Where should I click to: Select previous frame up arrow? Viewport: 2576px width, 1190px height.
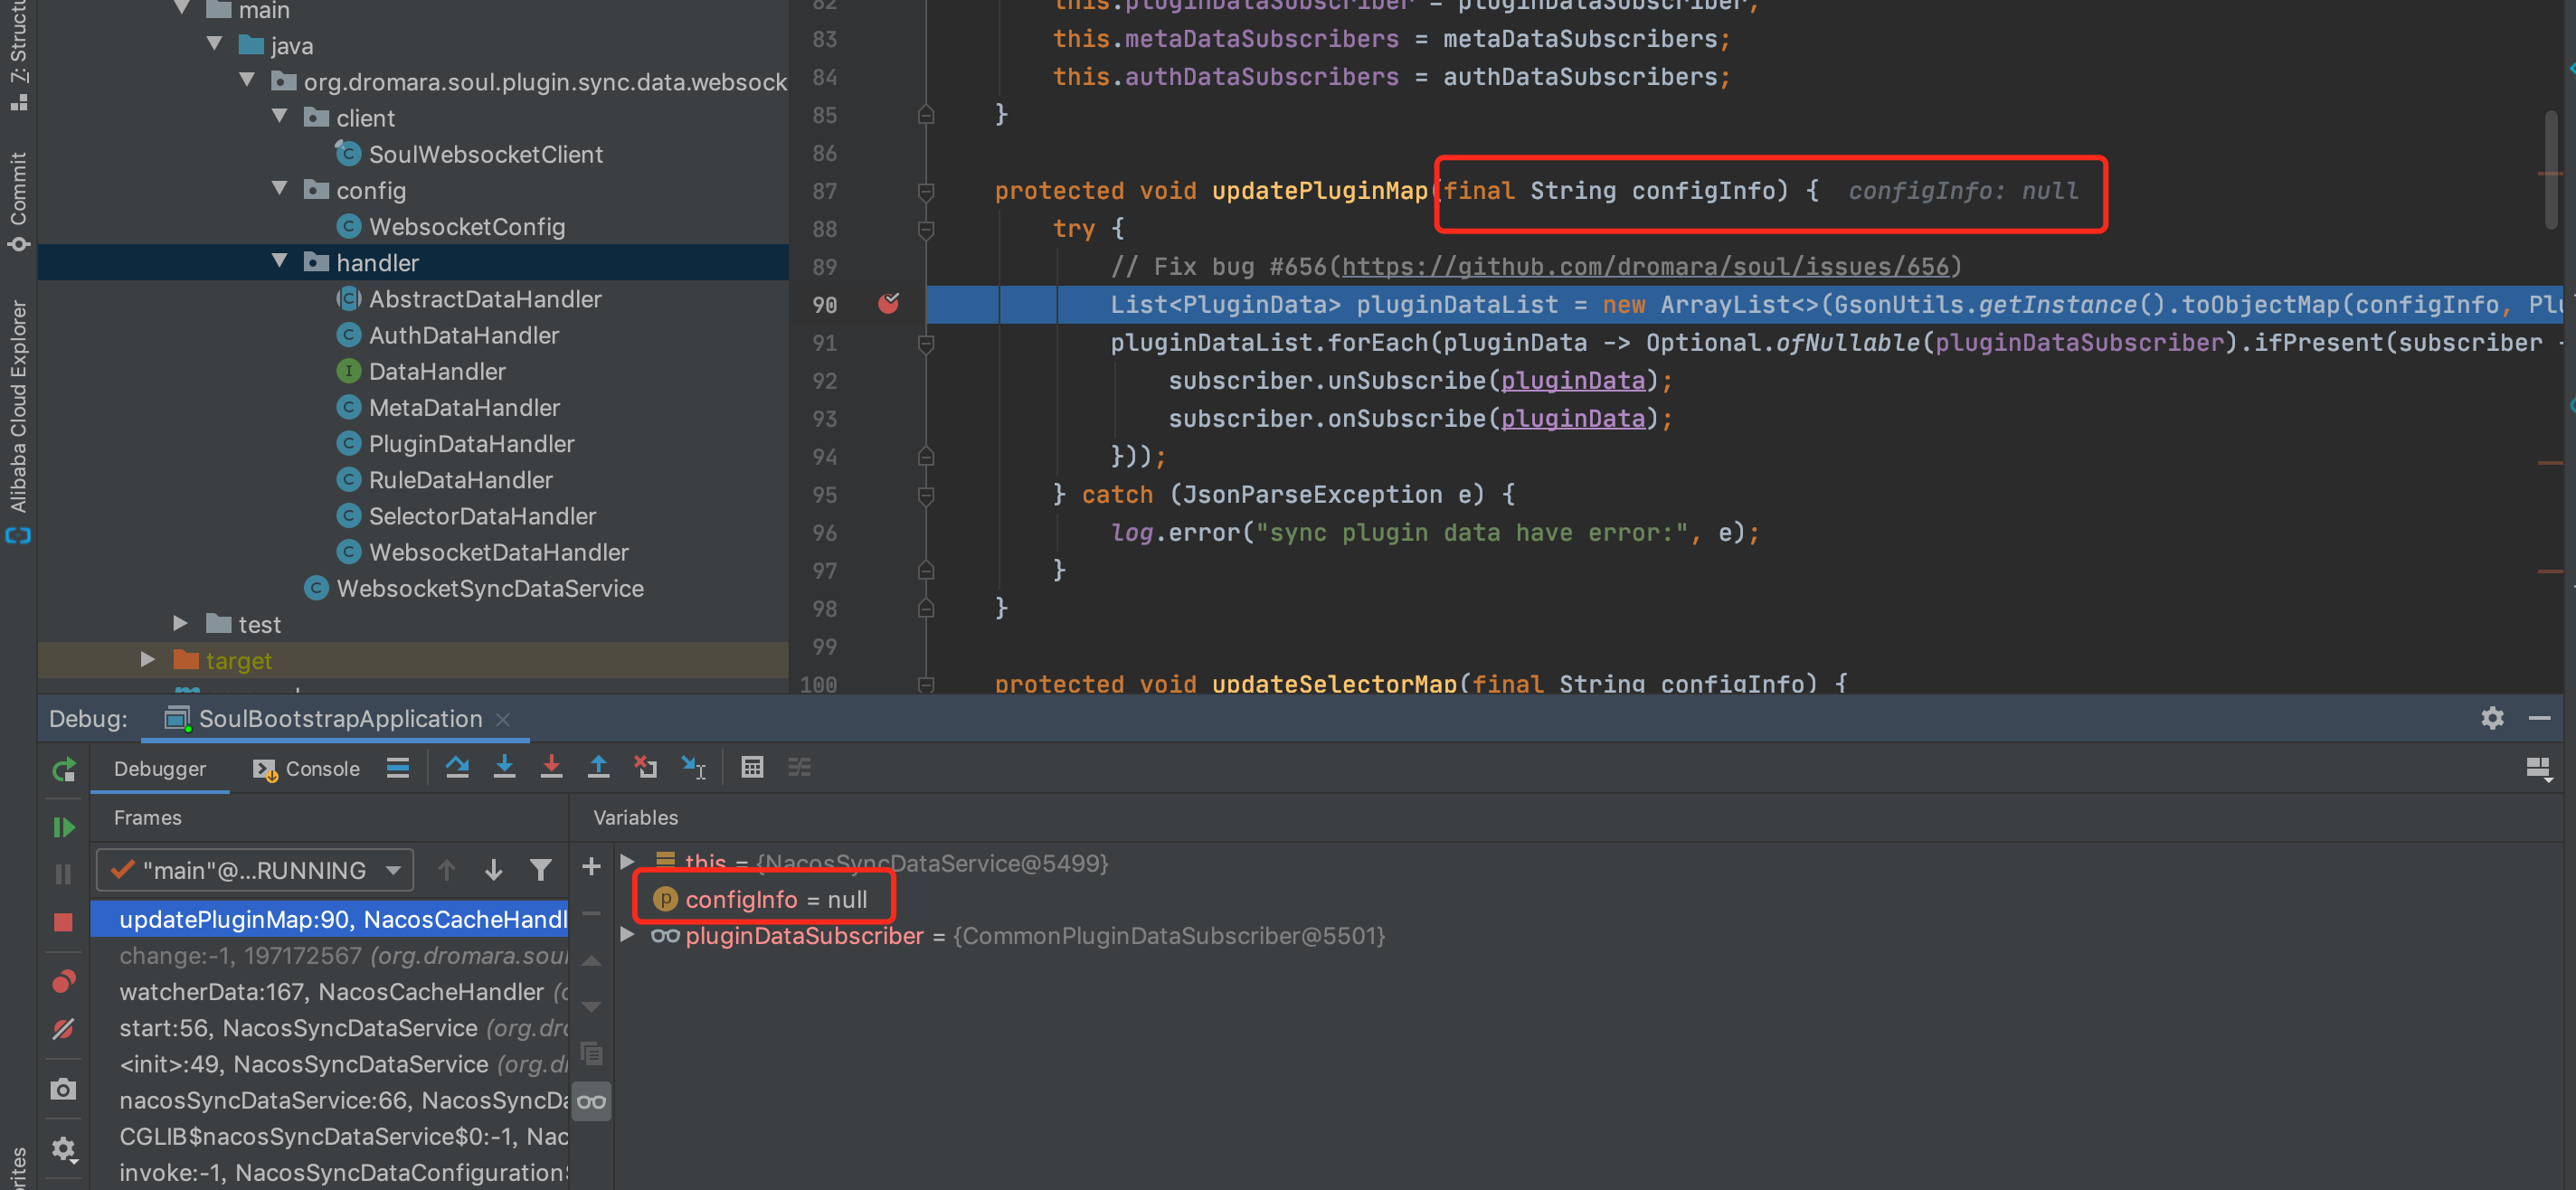pos(446,870)
